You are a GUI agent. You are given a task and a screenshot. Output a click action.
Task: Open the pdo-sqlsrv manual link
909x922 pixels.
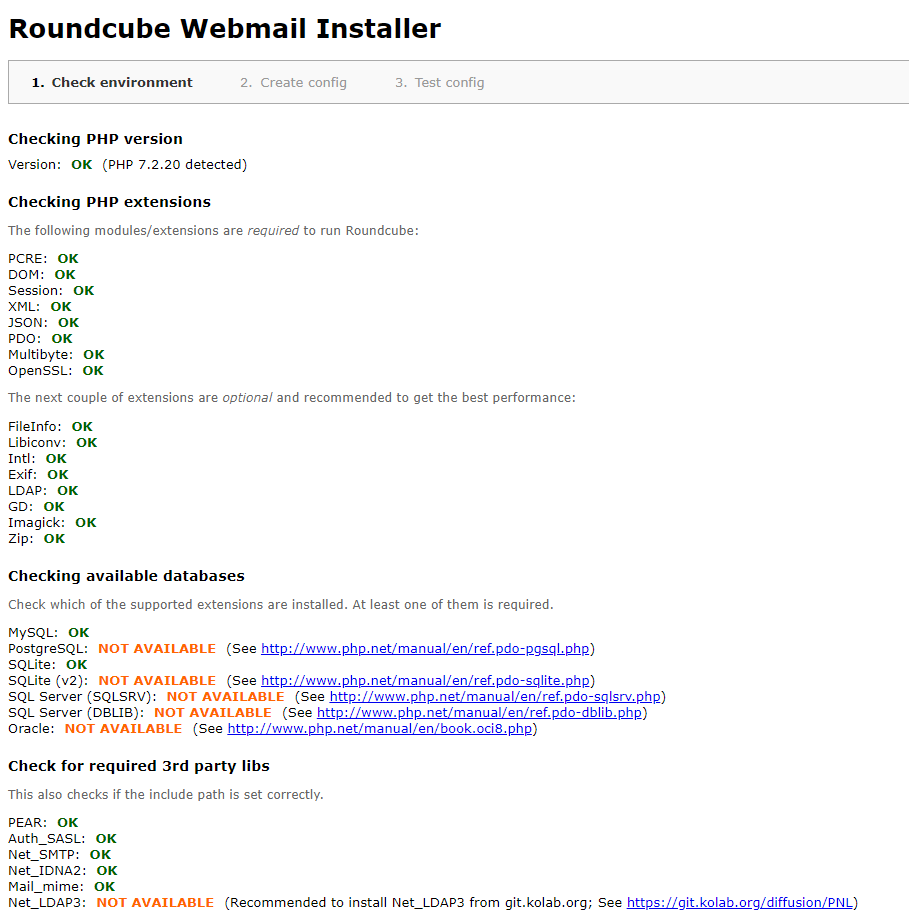(494, 696)
